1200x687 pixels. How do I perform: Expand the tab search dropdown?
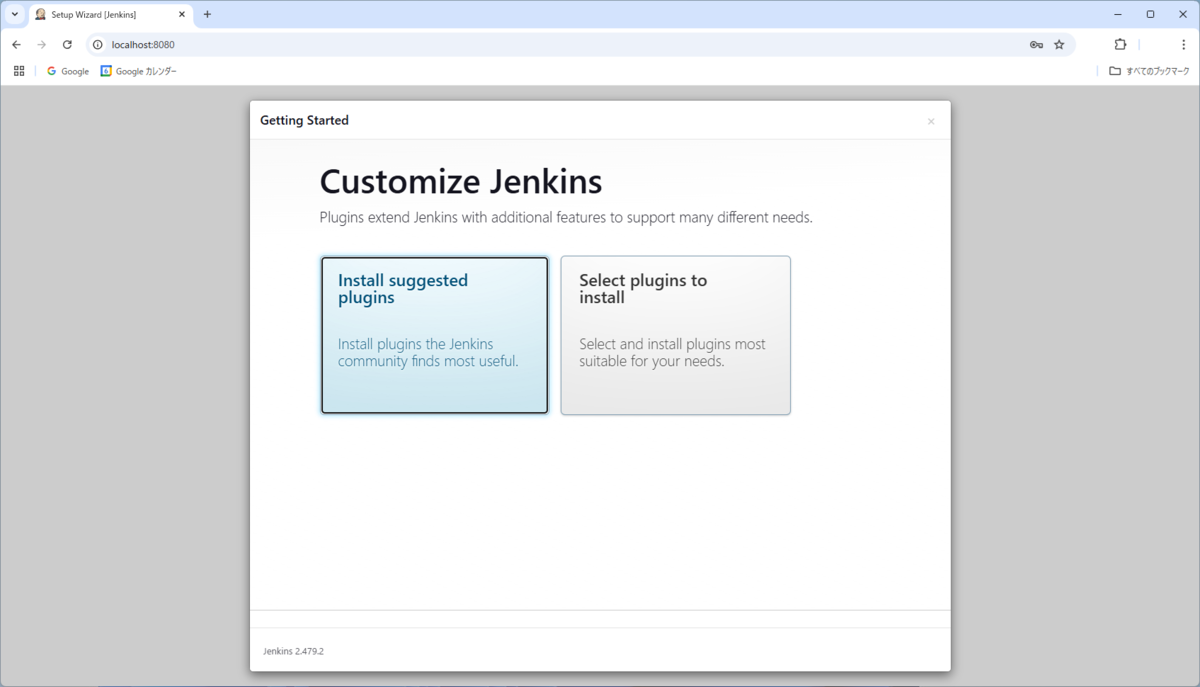[15, 15]
